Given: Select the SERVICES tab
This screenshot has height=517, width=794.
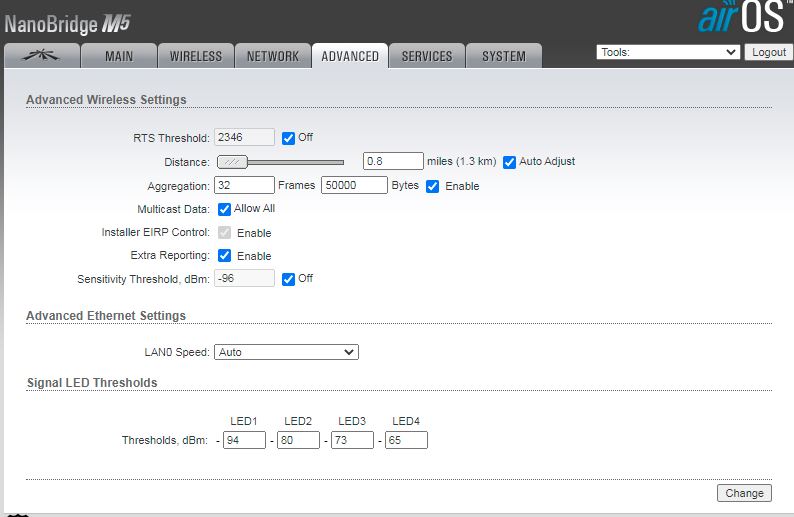Looking at the screenshot, I should [427, 56].
